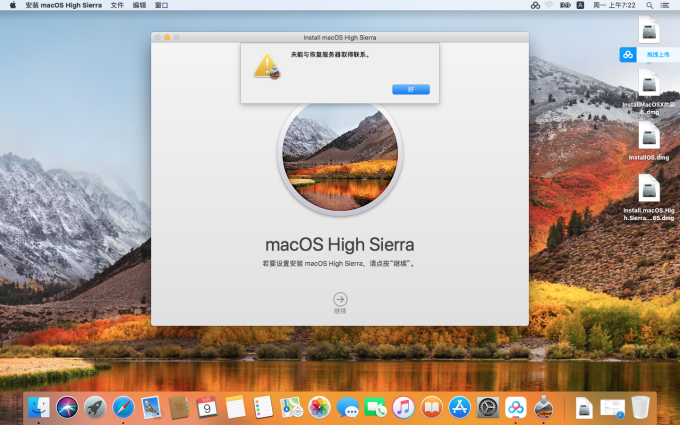Open Safari from the Dock
Viewport: 680px width, 425px height.
123,408
